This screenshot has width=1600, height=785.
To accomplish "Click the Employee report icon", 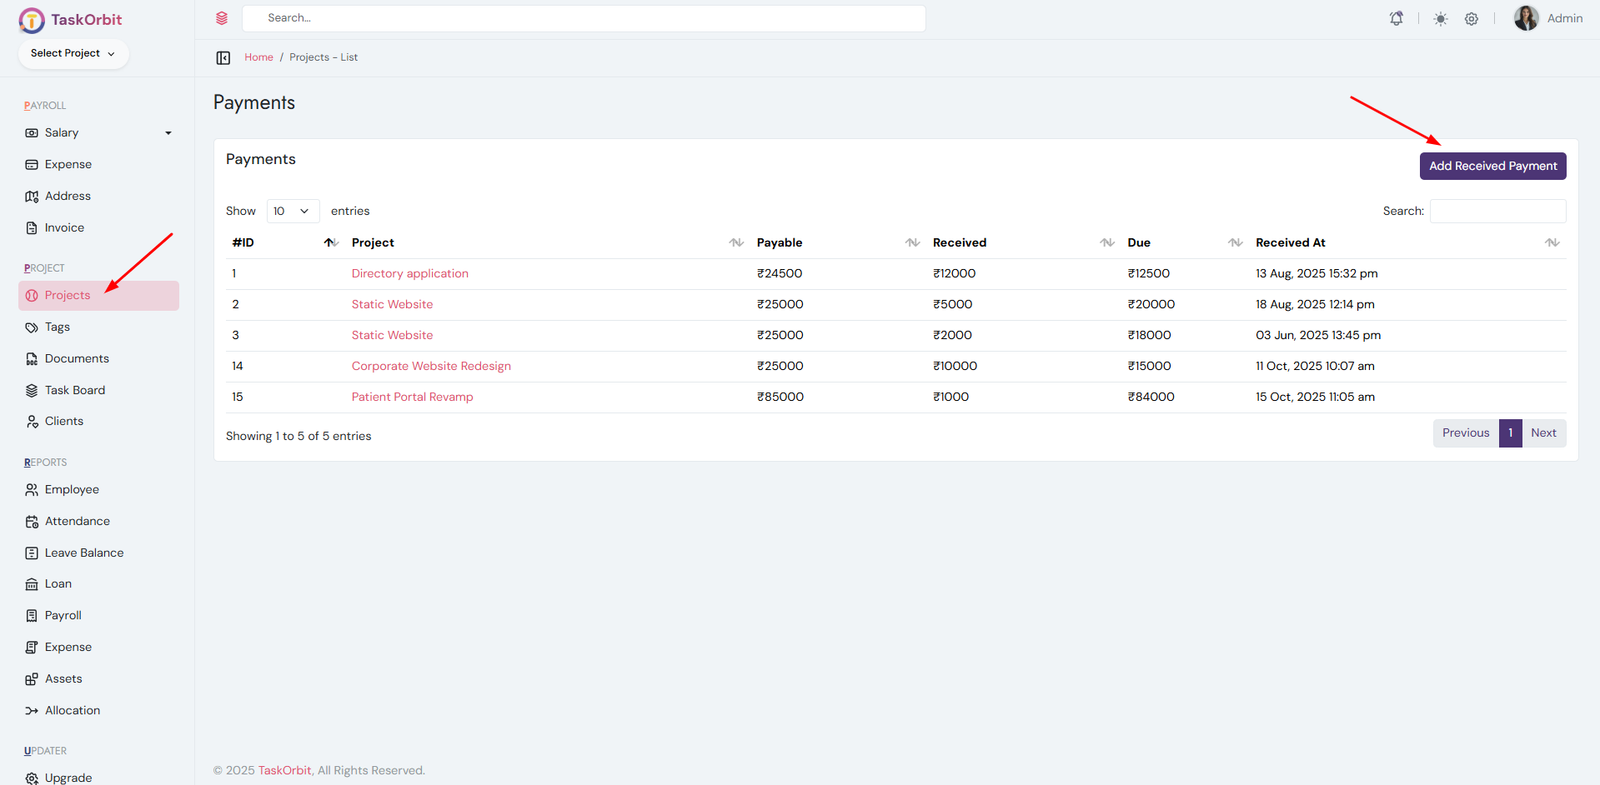I will (x=32, y=490).
